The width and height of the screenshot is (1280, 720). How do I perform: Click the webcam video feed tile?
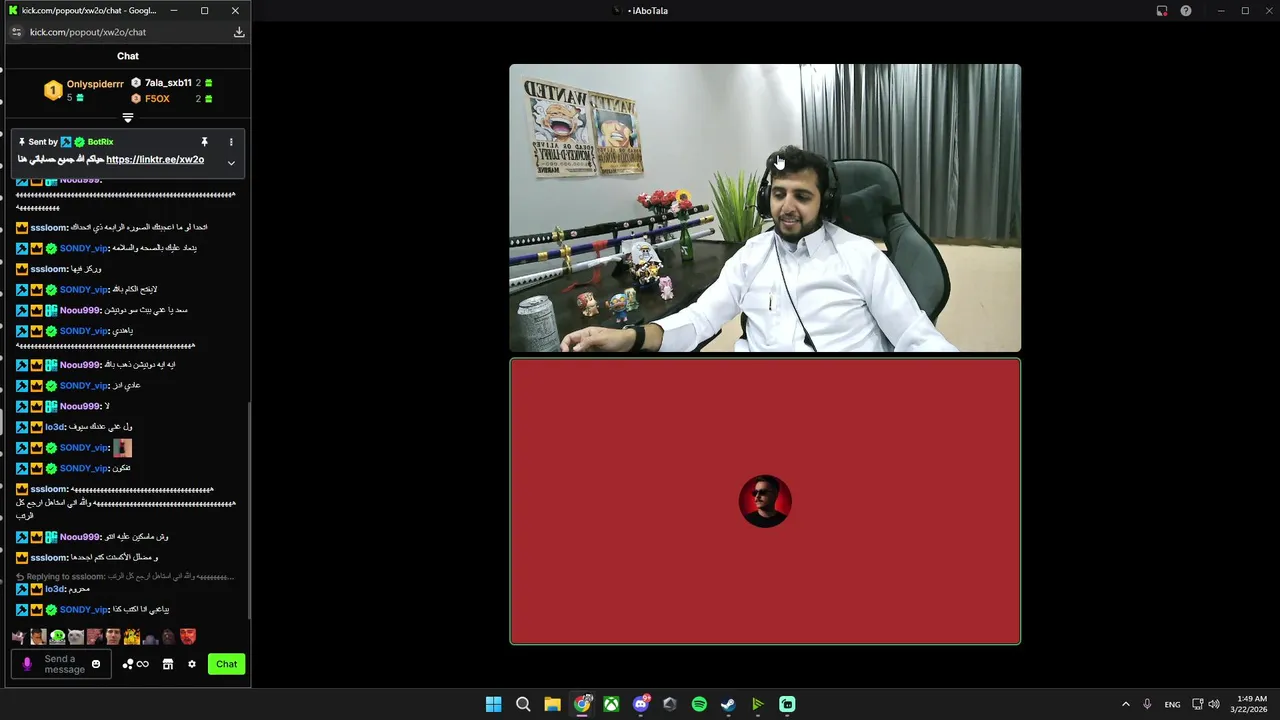[765, 208]
